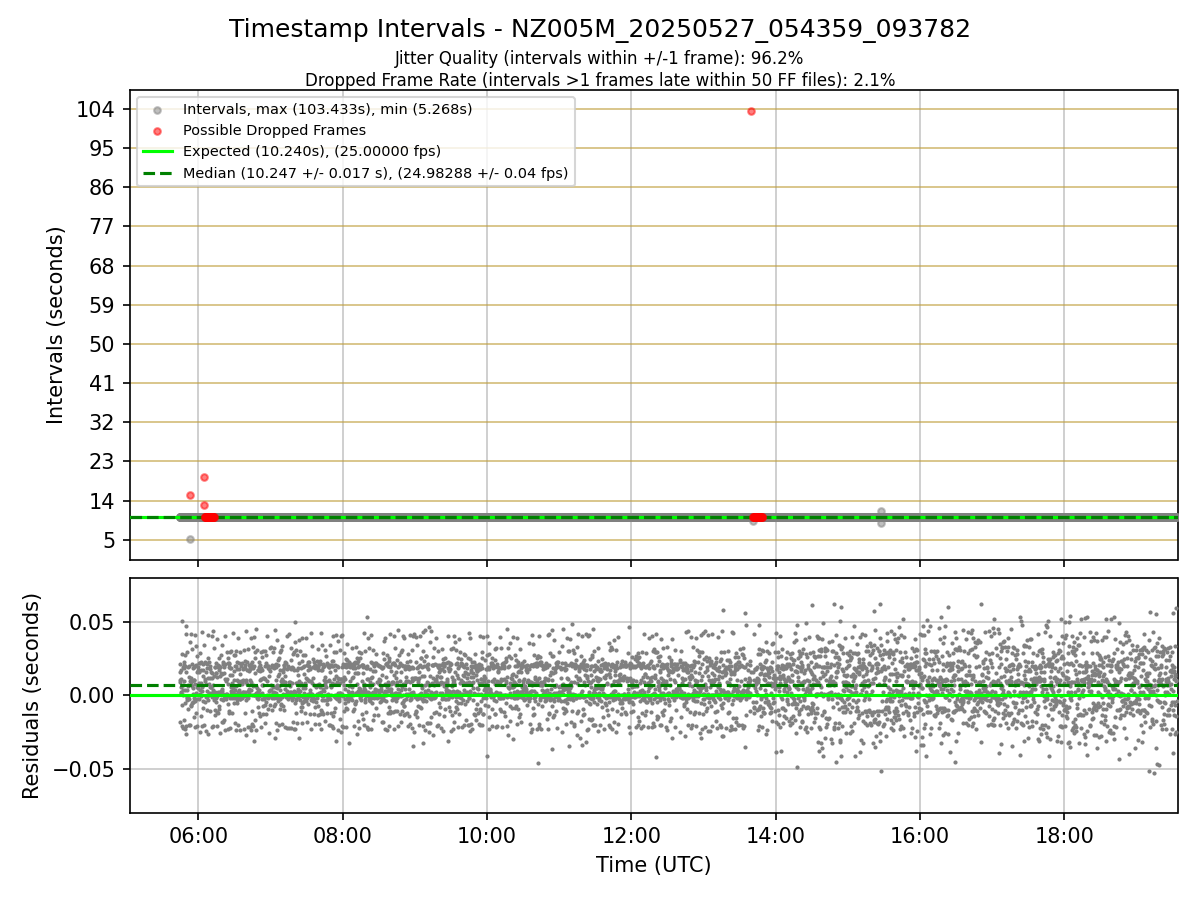Image resolution: width=1200 pixels, height=900 pixels.
Task: Click the 14 tick label on the intervals axis
Action: (102, 501)
